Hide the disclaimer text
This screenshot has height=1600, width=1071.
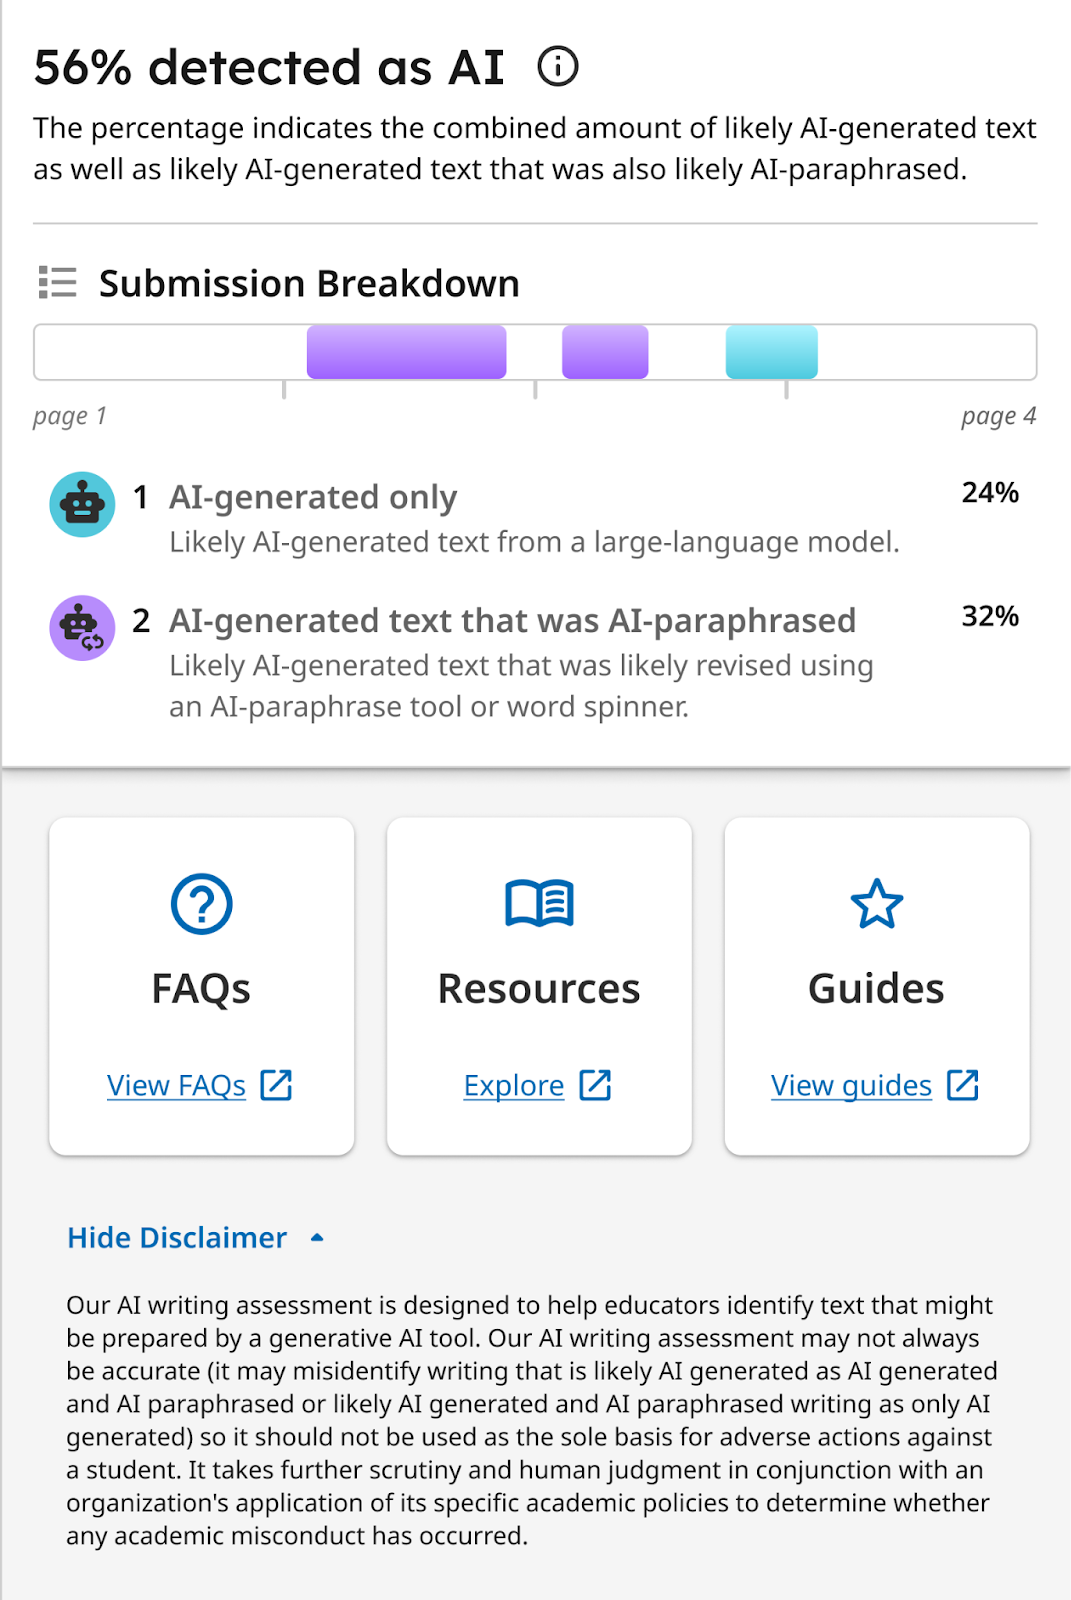point(176,1237)
